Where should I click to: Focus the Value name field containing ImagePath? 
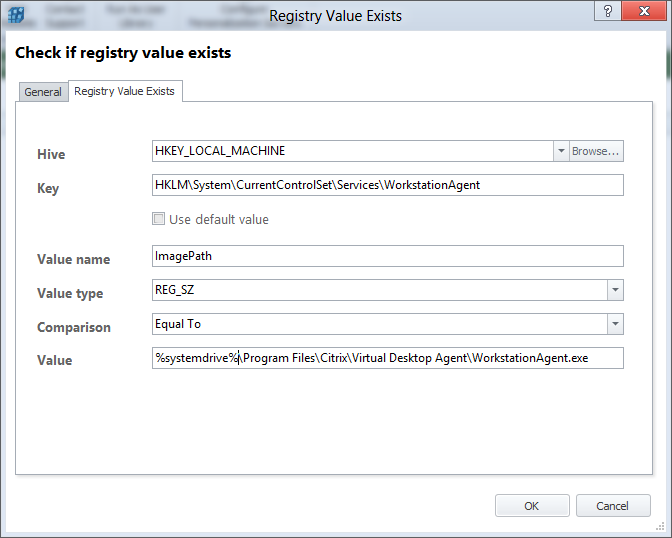coord(386,256)
